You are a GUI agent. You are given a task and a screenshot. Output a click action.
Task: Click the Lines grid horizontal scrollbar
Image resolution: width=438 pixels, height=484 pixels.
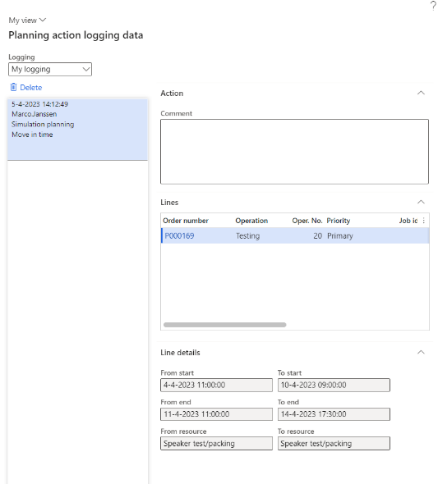pos(225,325)
